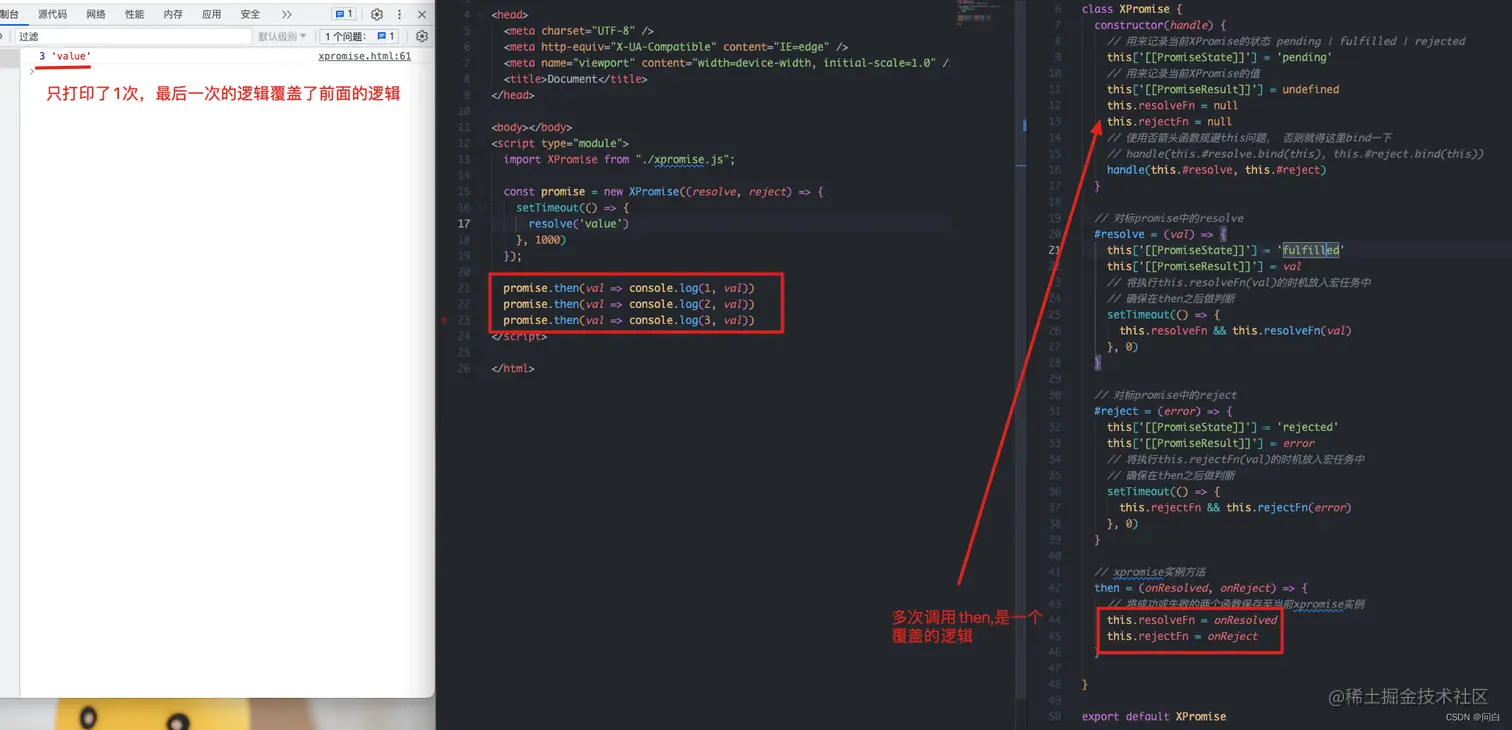Focus the 过滤 console filter field

coord(133,36)
